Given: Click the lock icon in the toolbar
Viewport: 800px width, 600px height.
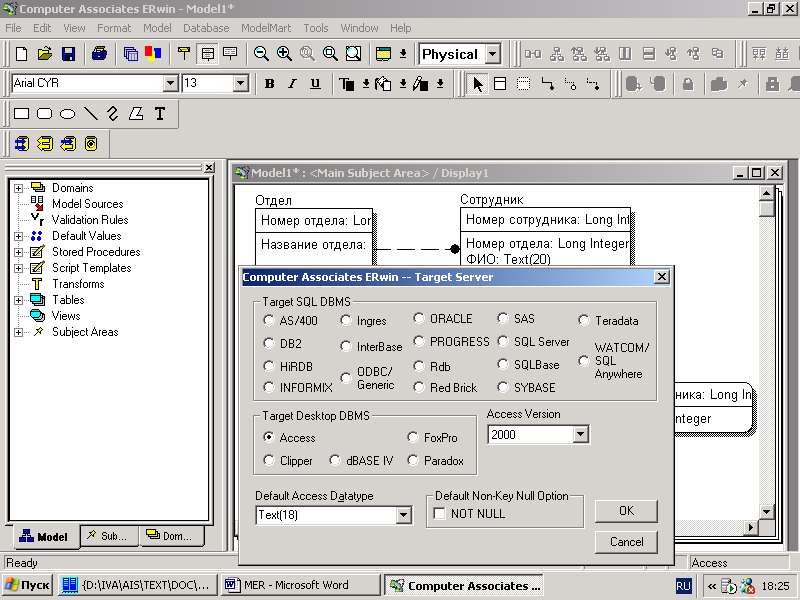Looking at the screenshot, I should 688,84.
